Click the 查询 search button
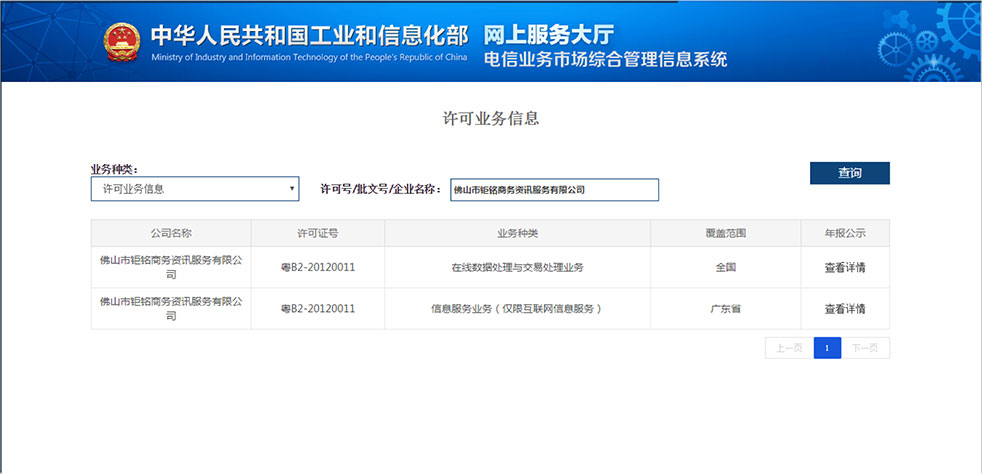Viewport: 982px width, 474px height. coord(849,173)
